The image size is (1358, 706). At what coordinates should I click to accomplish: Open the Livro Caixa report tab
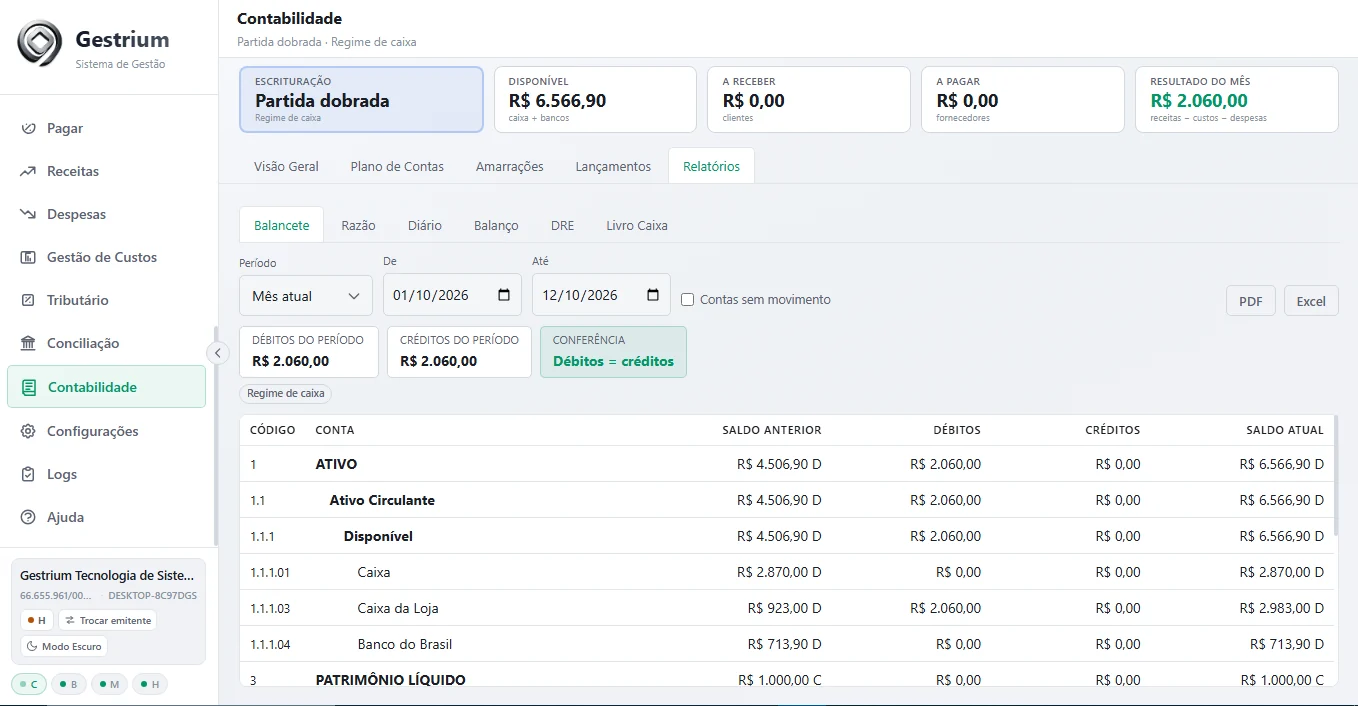tap(637, 225)
